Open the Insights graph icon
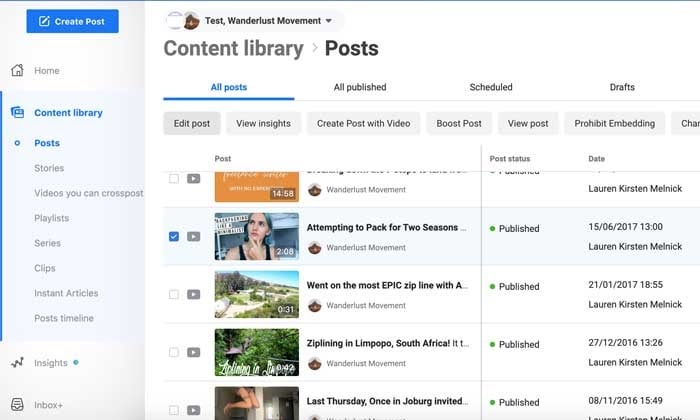Image resolution: width=700 pixels, height=420 pixels. coord(17,362)
